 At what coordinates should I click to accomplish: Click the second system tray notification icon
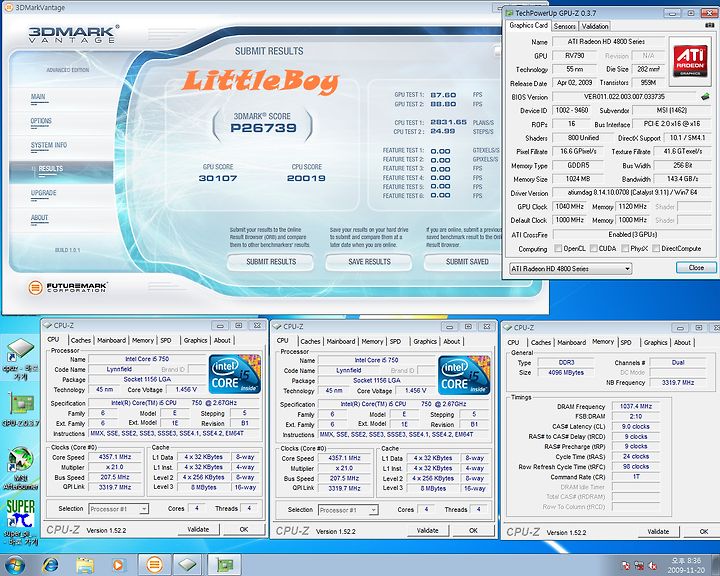point(639,565)
